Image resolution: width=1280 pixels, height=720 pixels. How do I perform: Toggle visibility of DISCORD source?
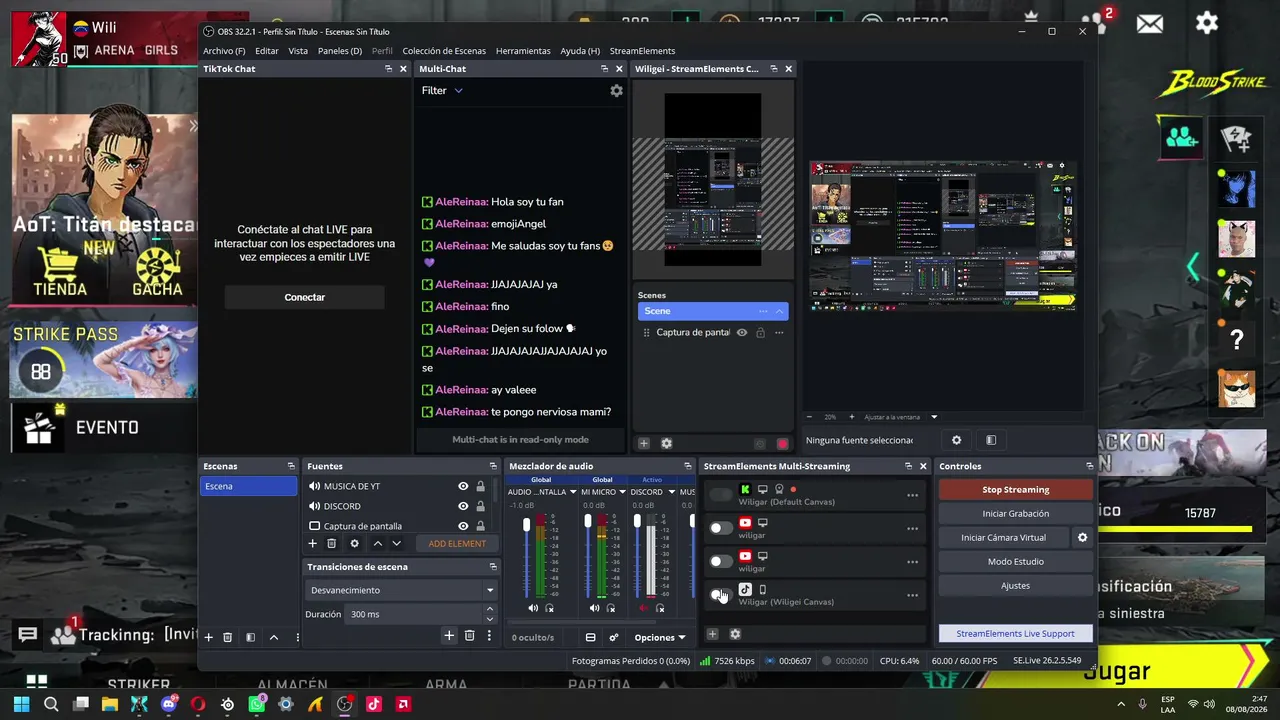[463, 506]
